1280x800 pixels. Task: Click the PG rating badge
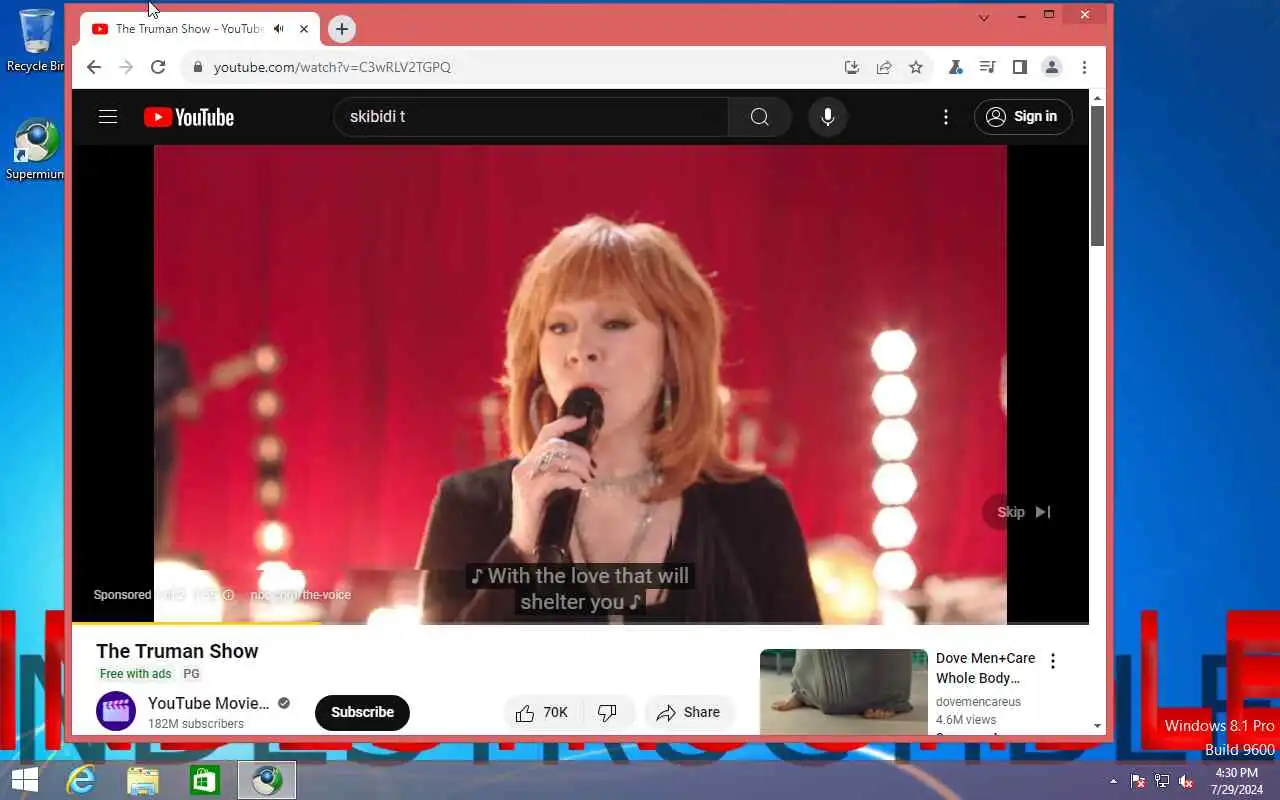coord(191,674)
